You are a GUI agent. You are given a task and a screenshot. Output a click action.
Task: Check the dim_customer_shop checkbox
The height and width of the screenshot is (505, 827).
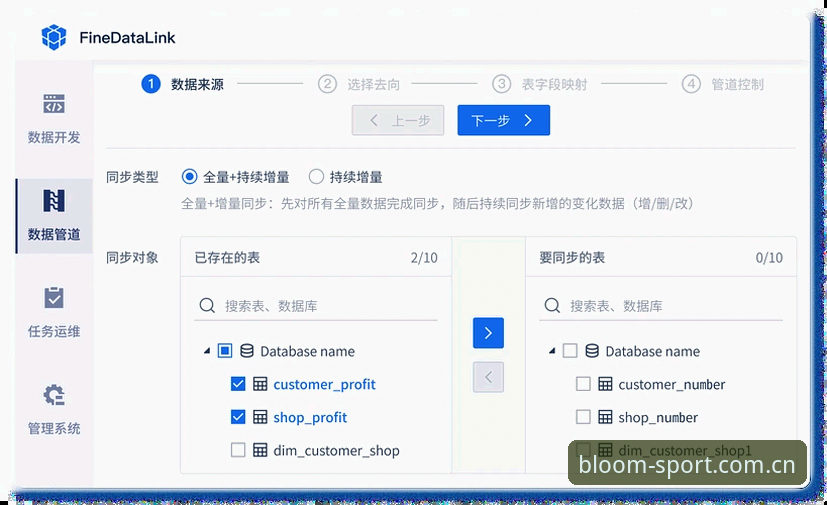[238, 450]
